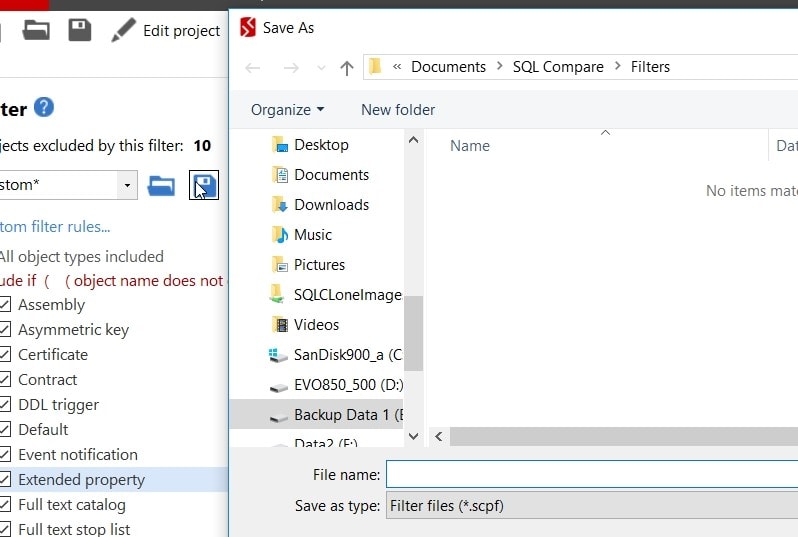Select Documents in navigation pane
Screen dimensions: 798x537
(331, 175)
